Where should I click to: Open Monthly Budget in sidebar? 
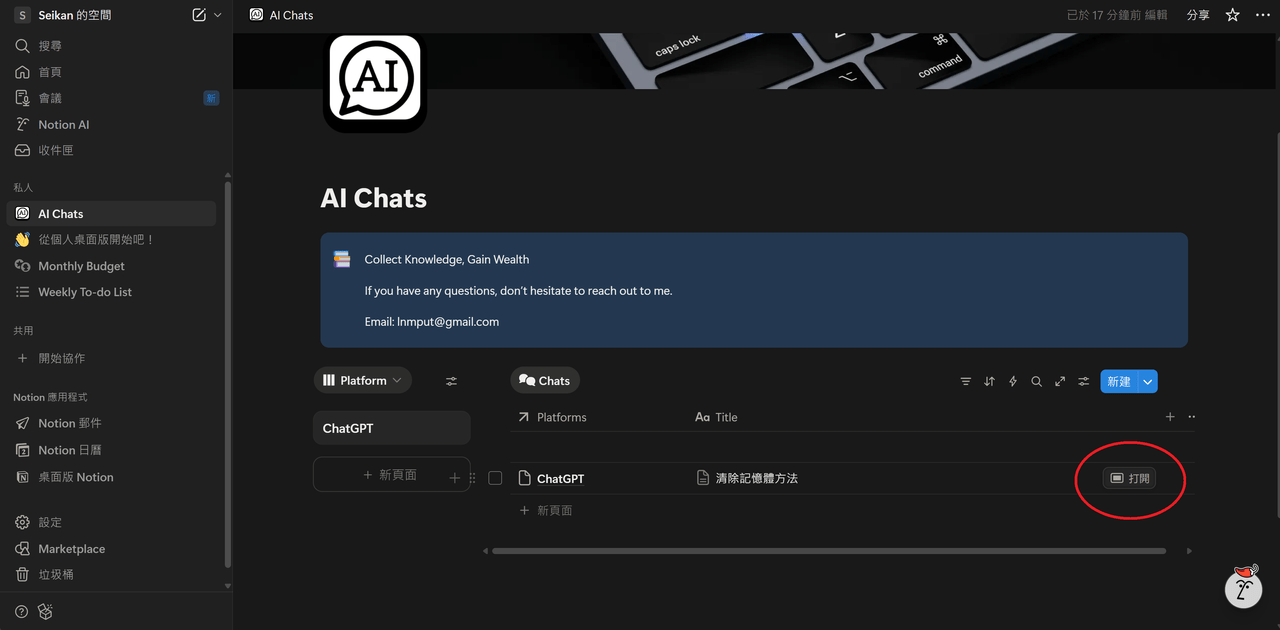tap(81, 266)
